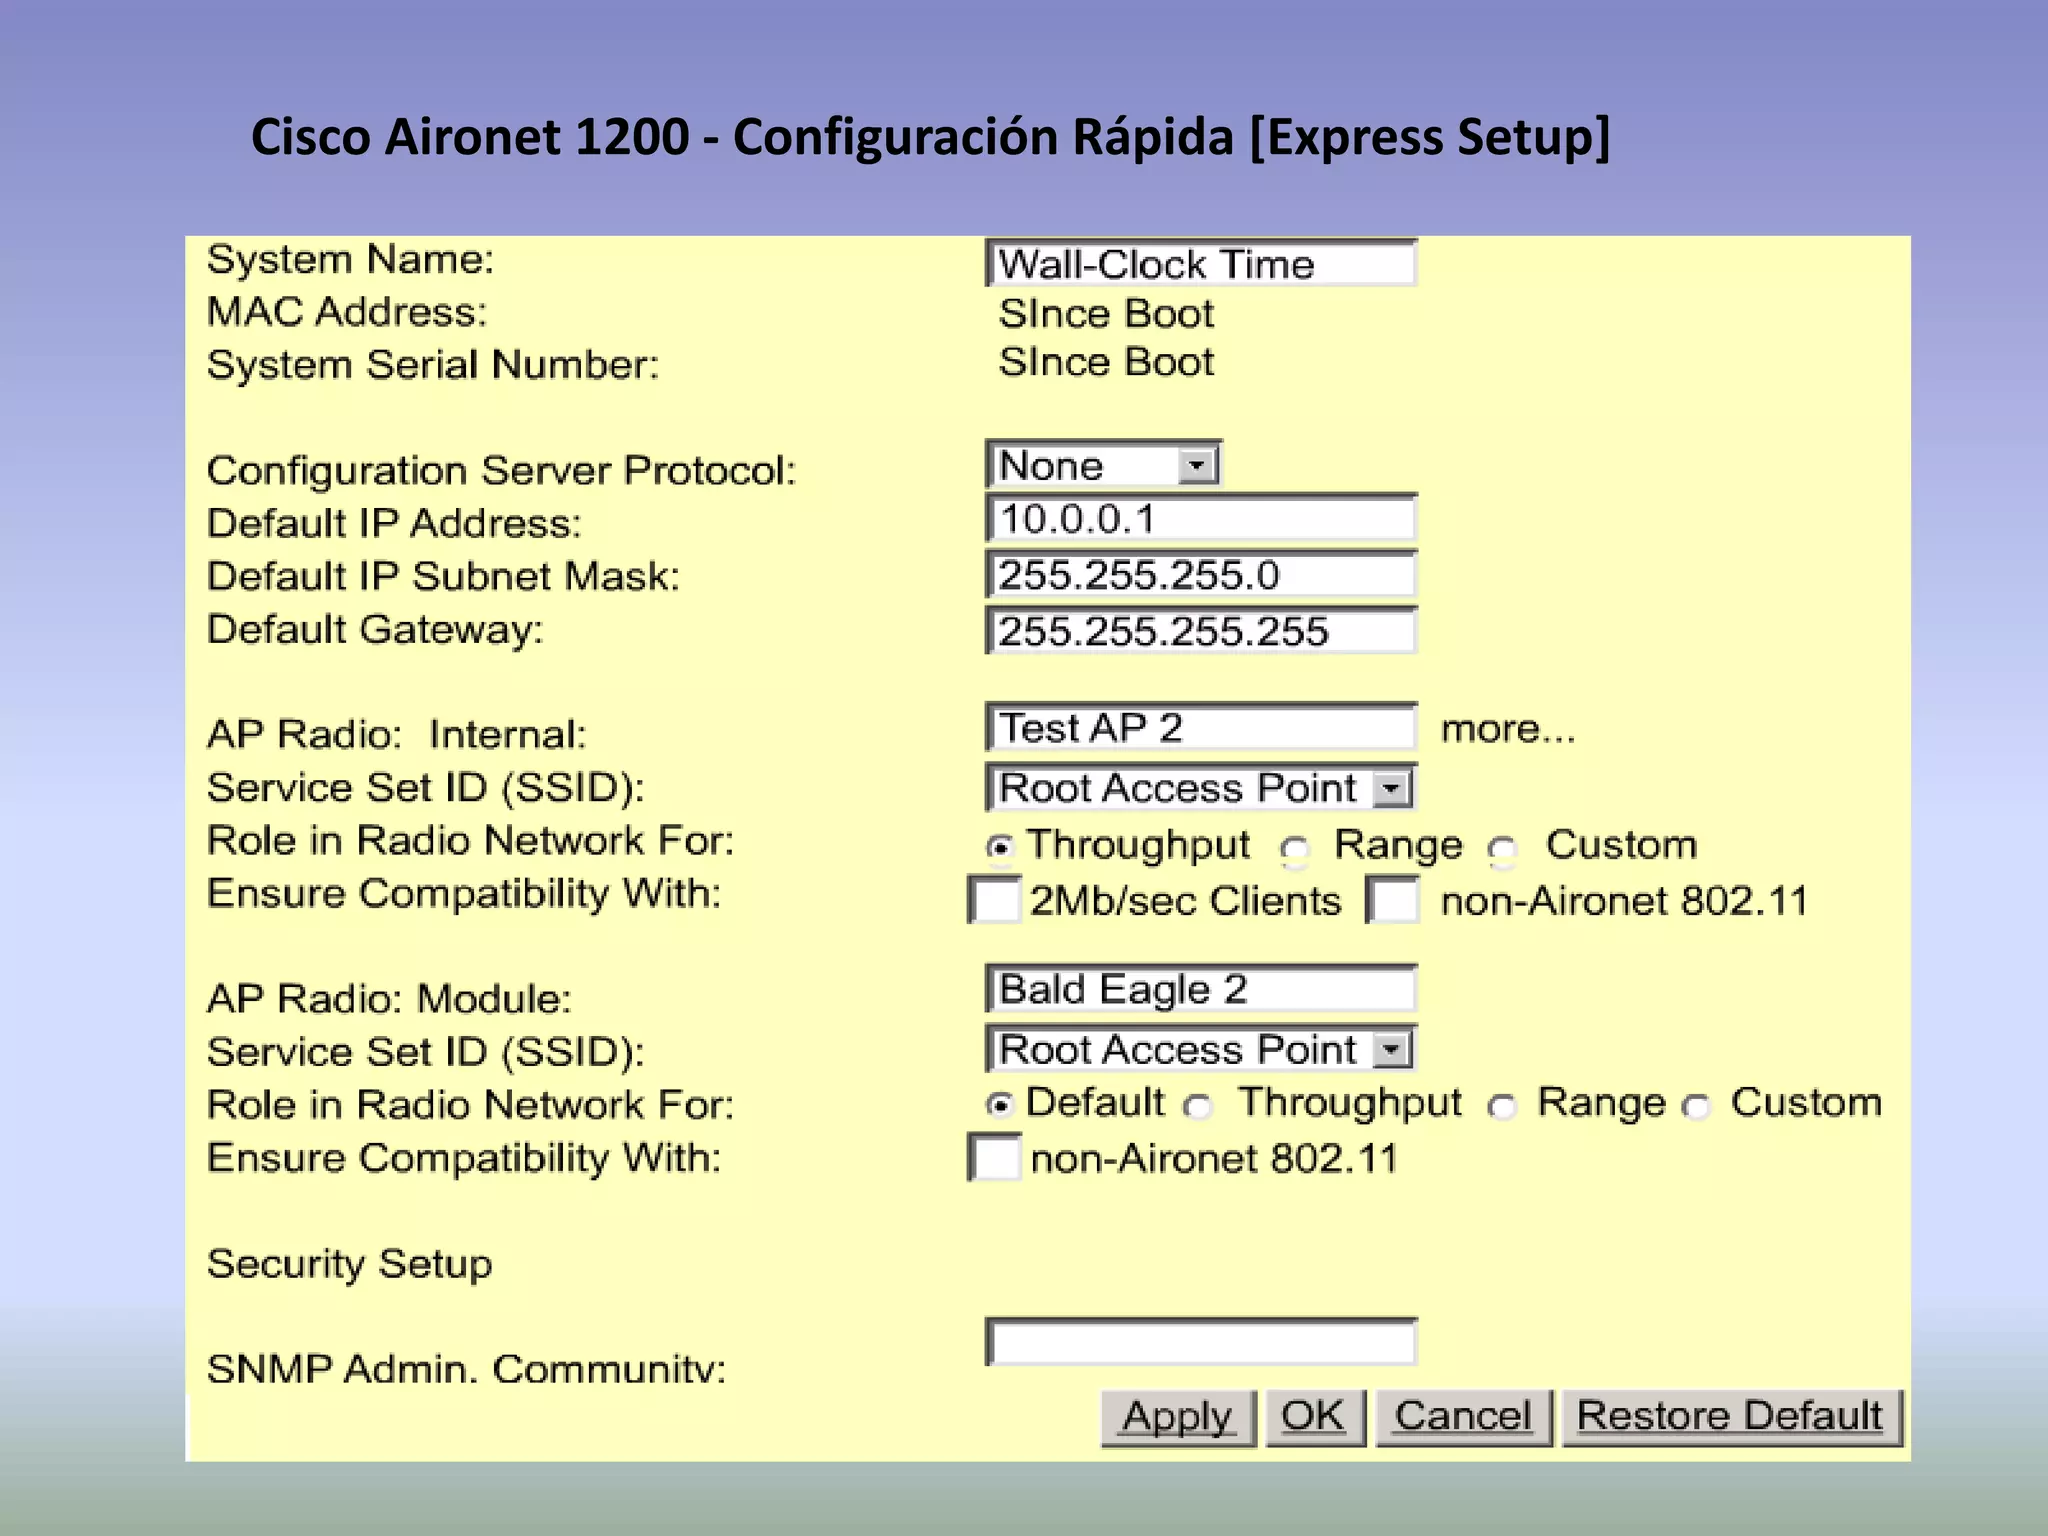The width and height of the screenshot is (2048, 1536).
Task: Click the Restore Default button
Action: click(x=1732, y=1417)
